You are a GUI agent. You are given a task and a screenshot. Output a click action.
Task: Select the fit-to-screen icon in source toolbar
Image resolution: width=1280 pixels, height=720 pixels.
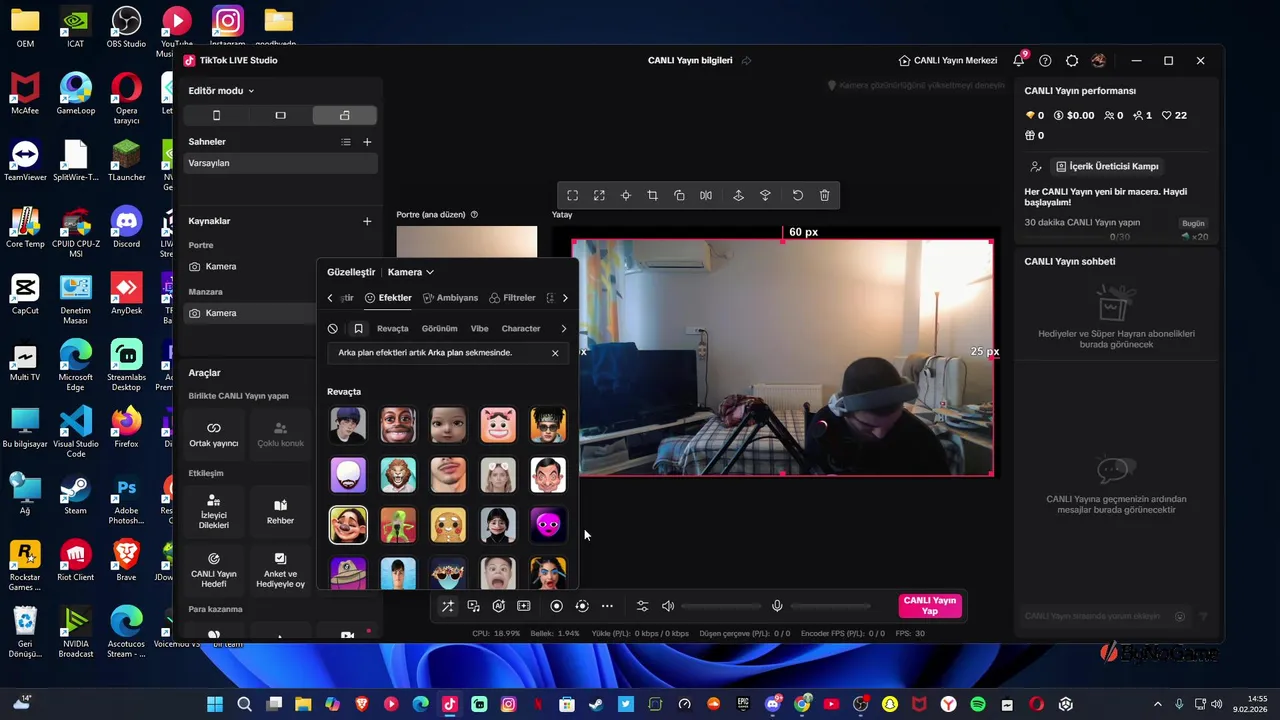pos(572,196)
